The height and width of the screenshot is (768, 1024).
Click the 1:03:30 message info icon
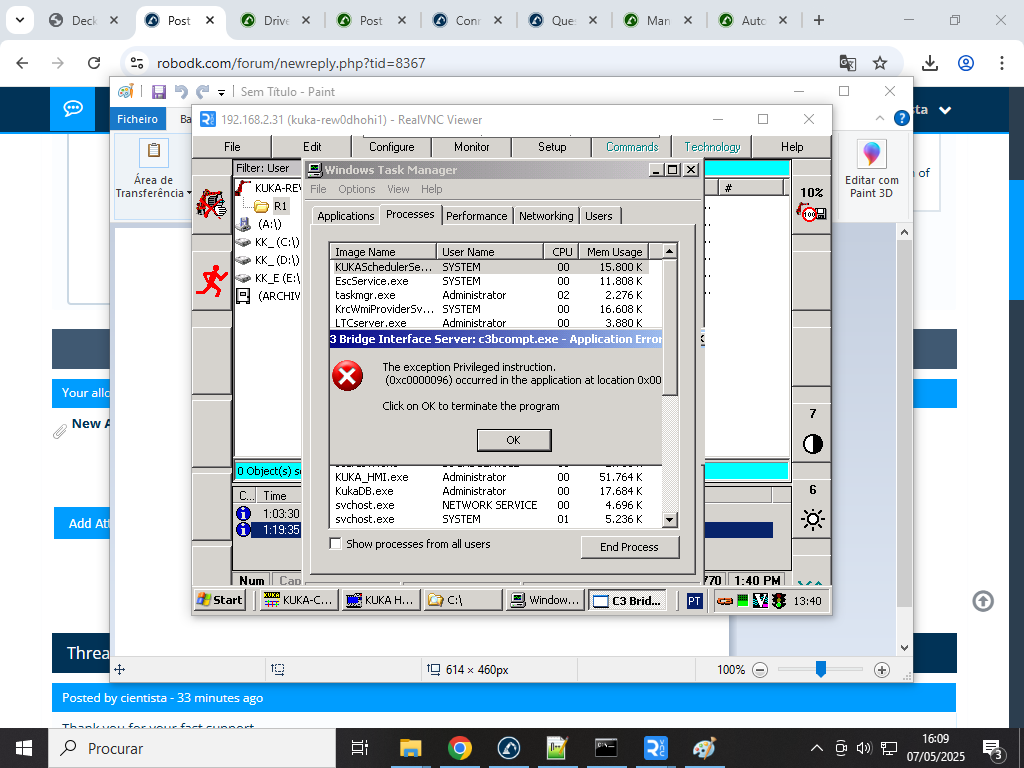pyautogui.click(x=243, y=513)
